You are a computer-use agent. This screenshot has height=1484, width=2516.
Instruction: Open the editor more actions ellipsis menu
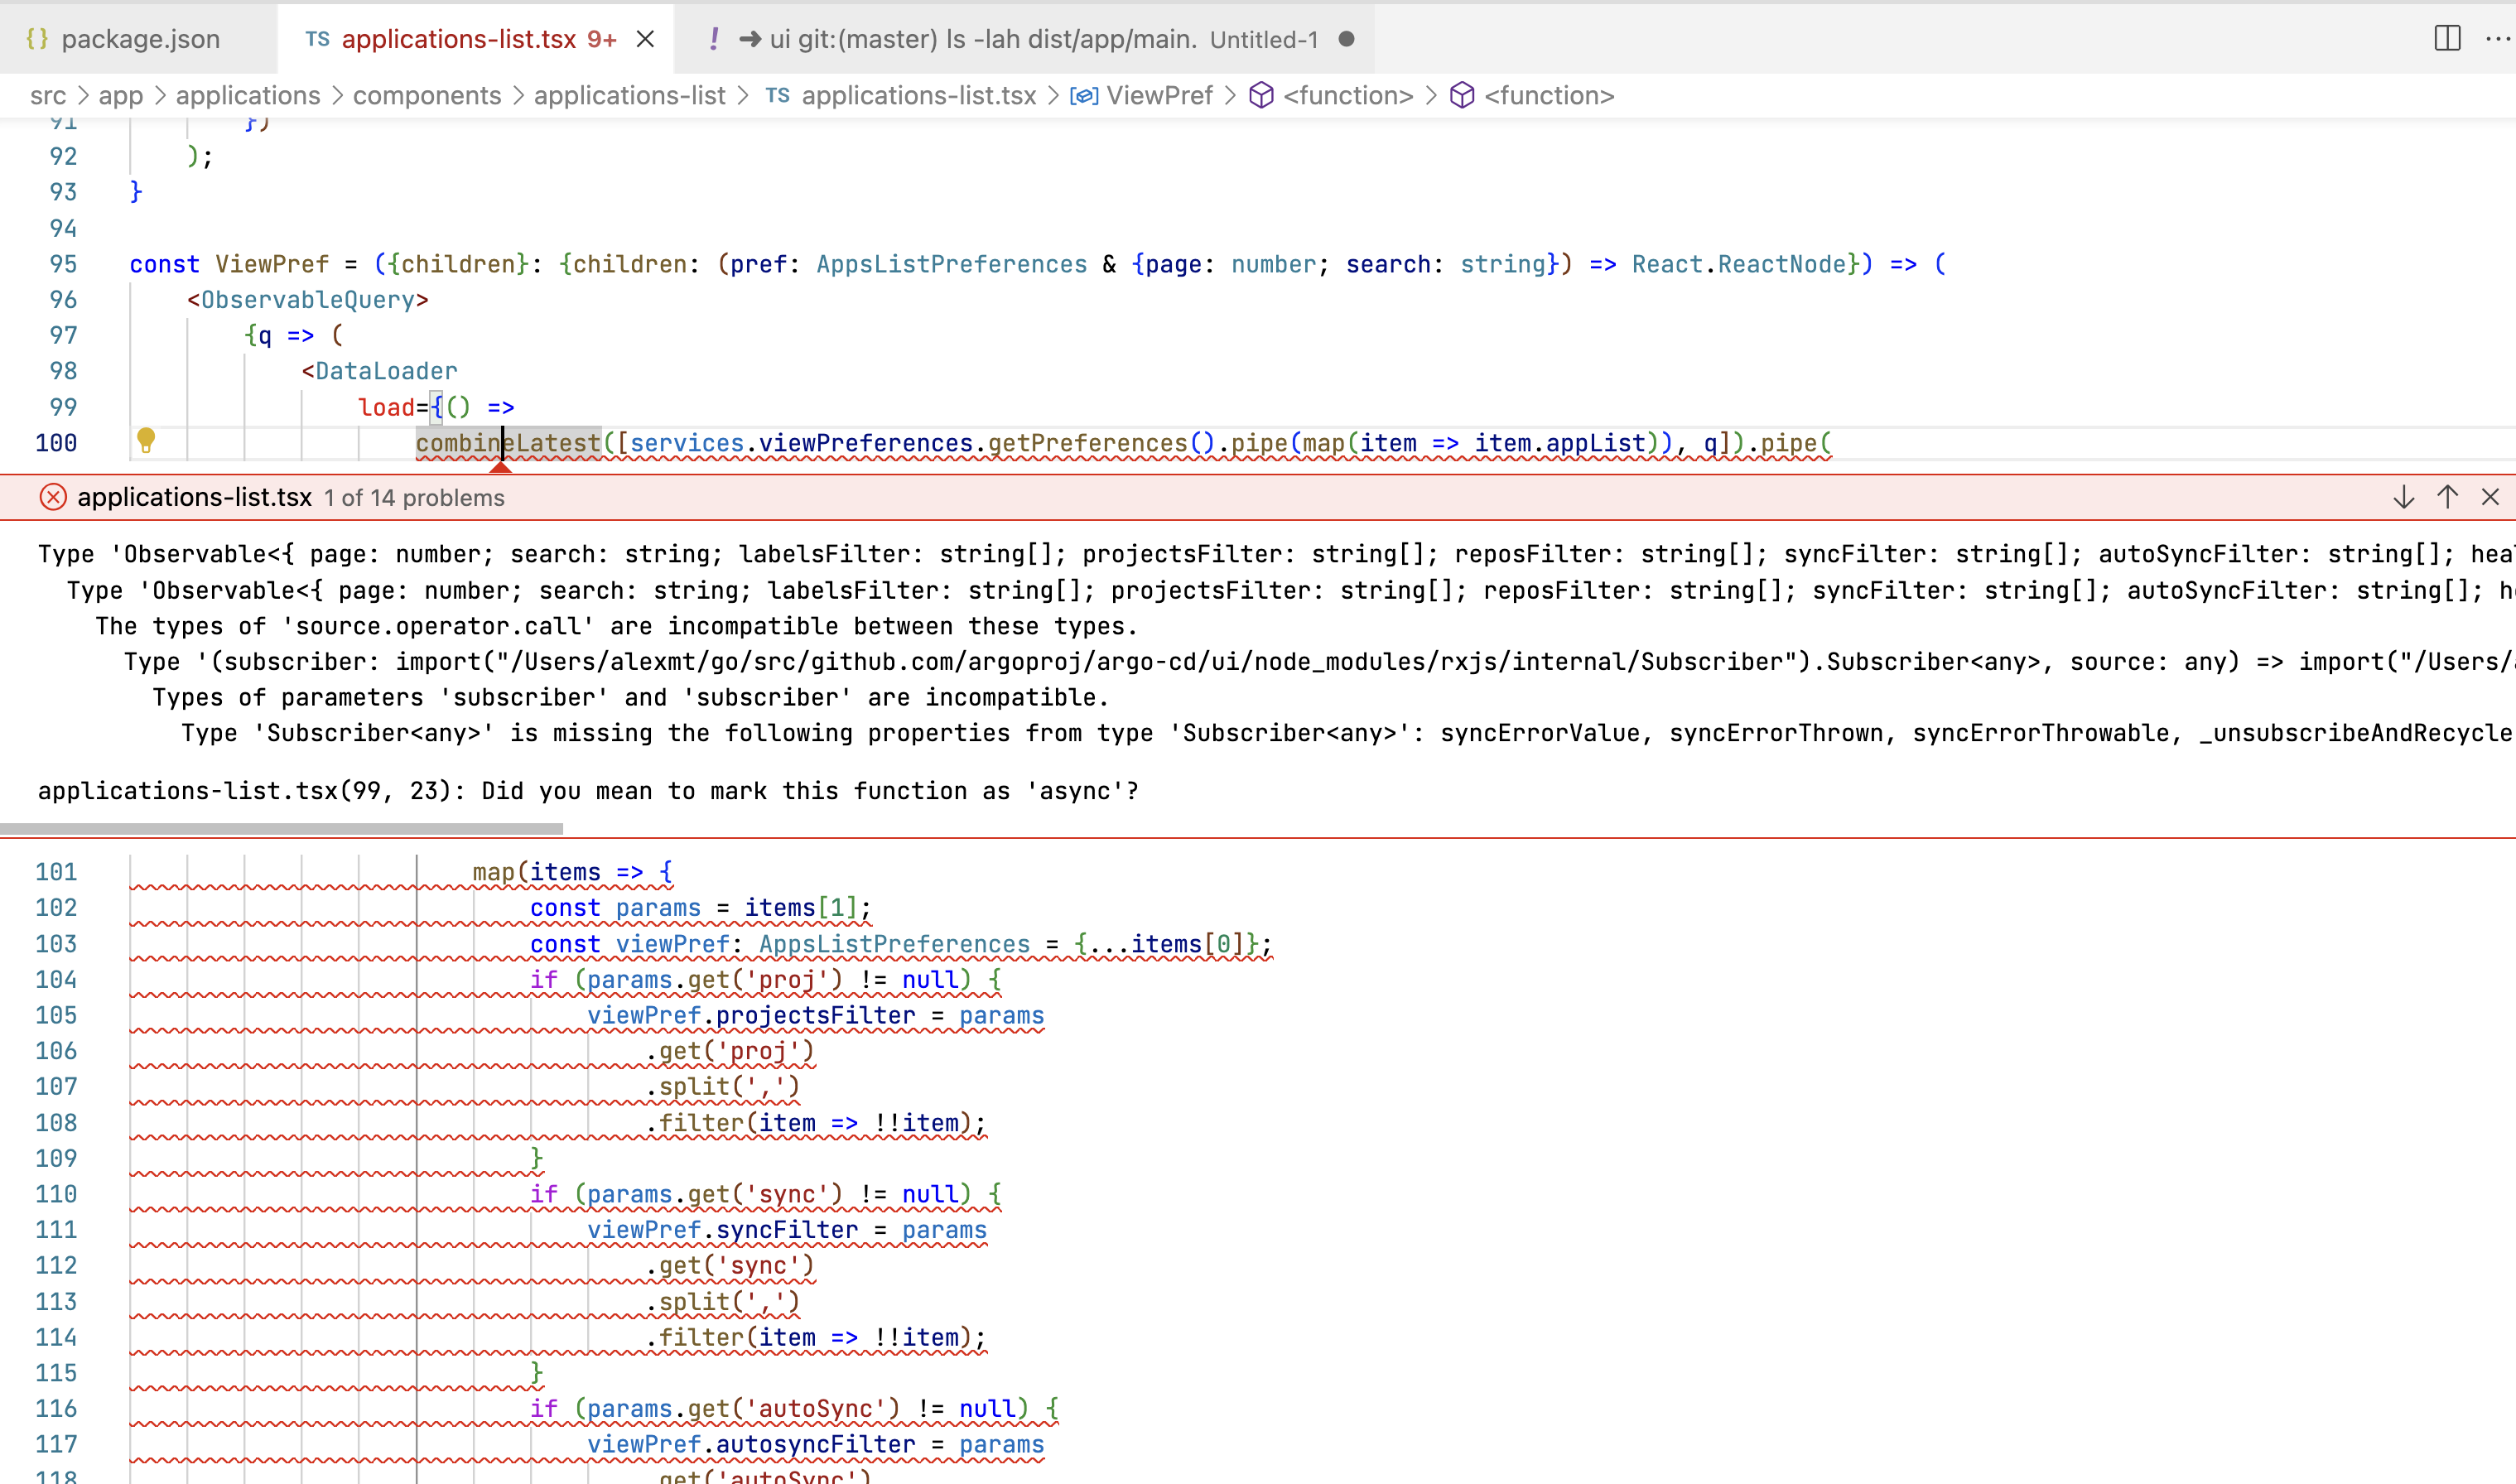pos(2497,39)
